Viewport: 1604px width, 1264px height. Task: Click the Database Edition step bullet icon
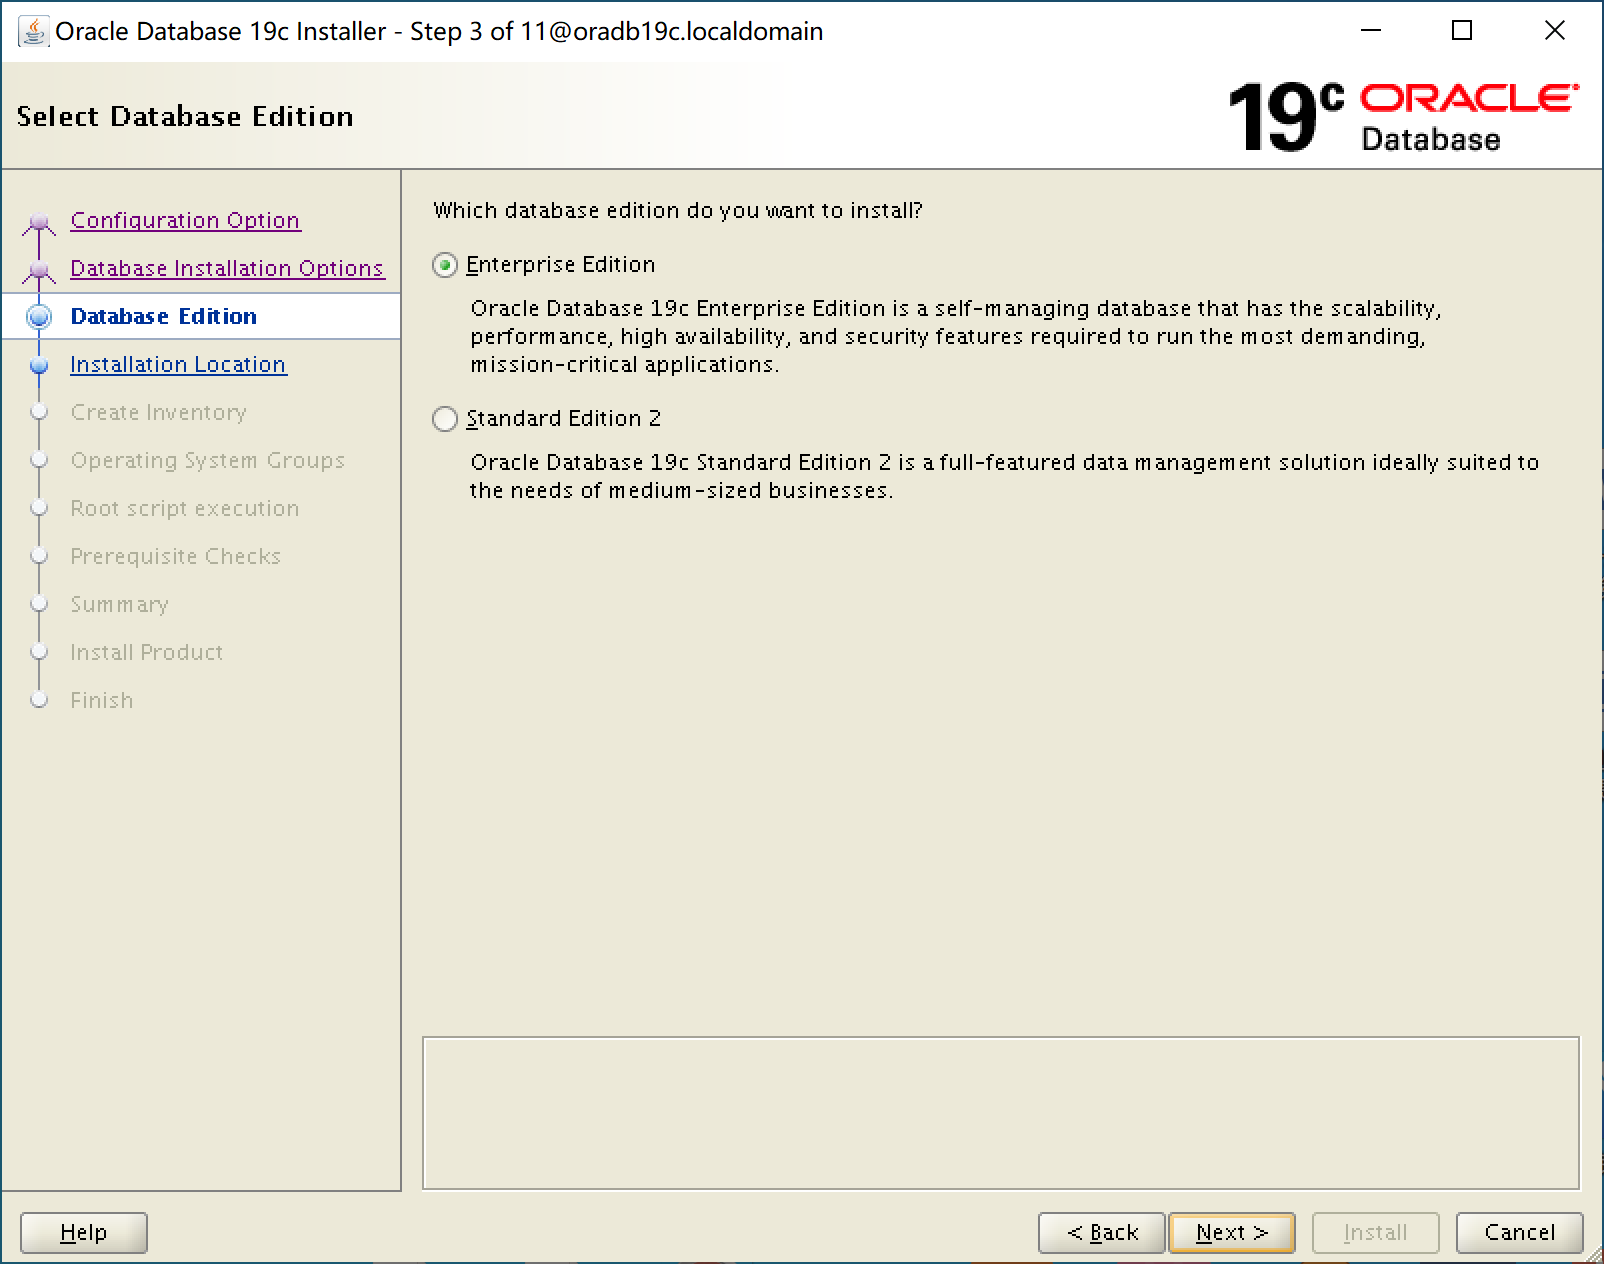[39, 317]
